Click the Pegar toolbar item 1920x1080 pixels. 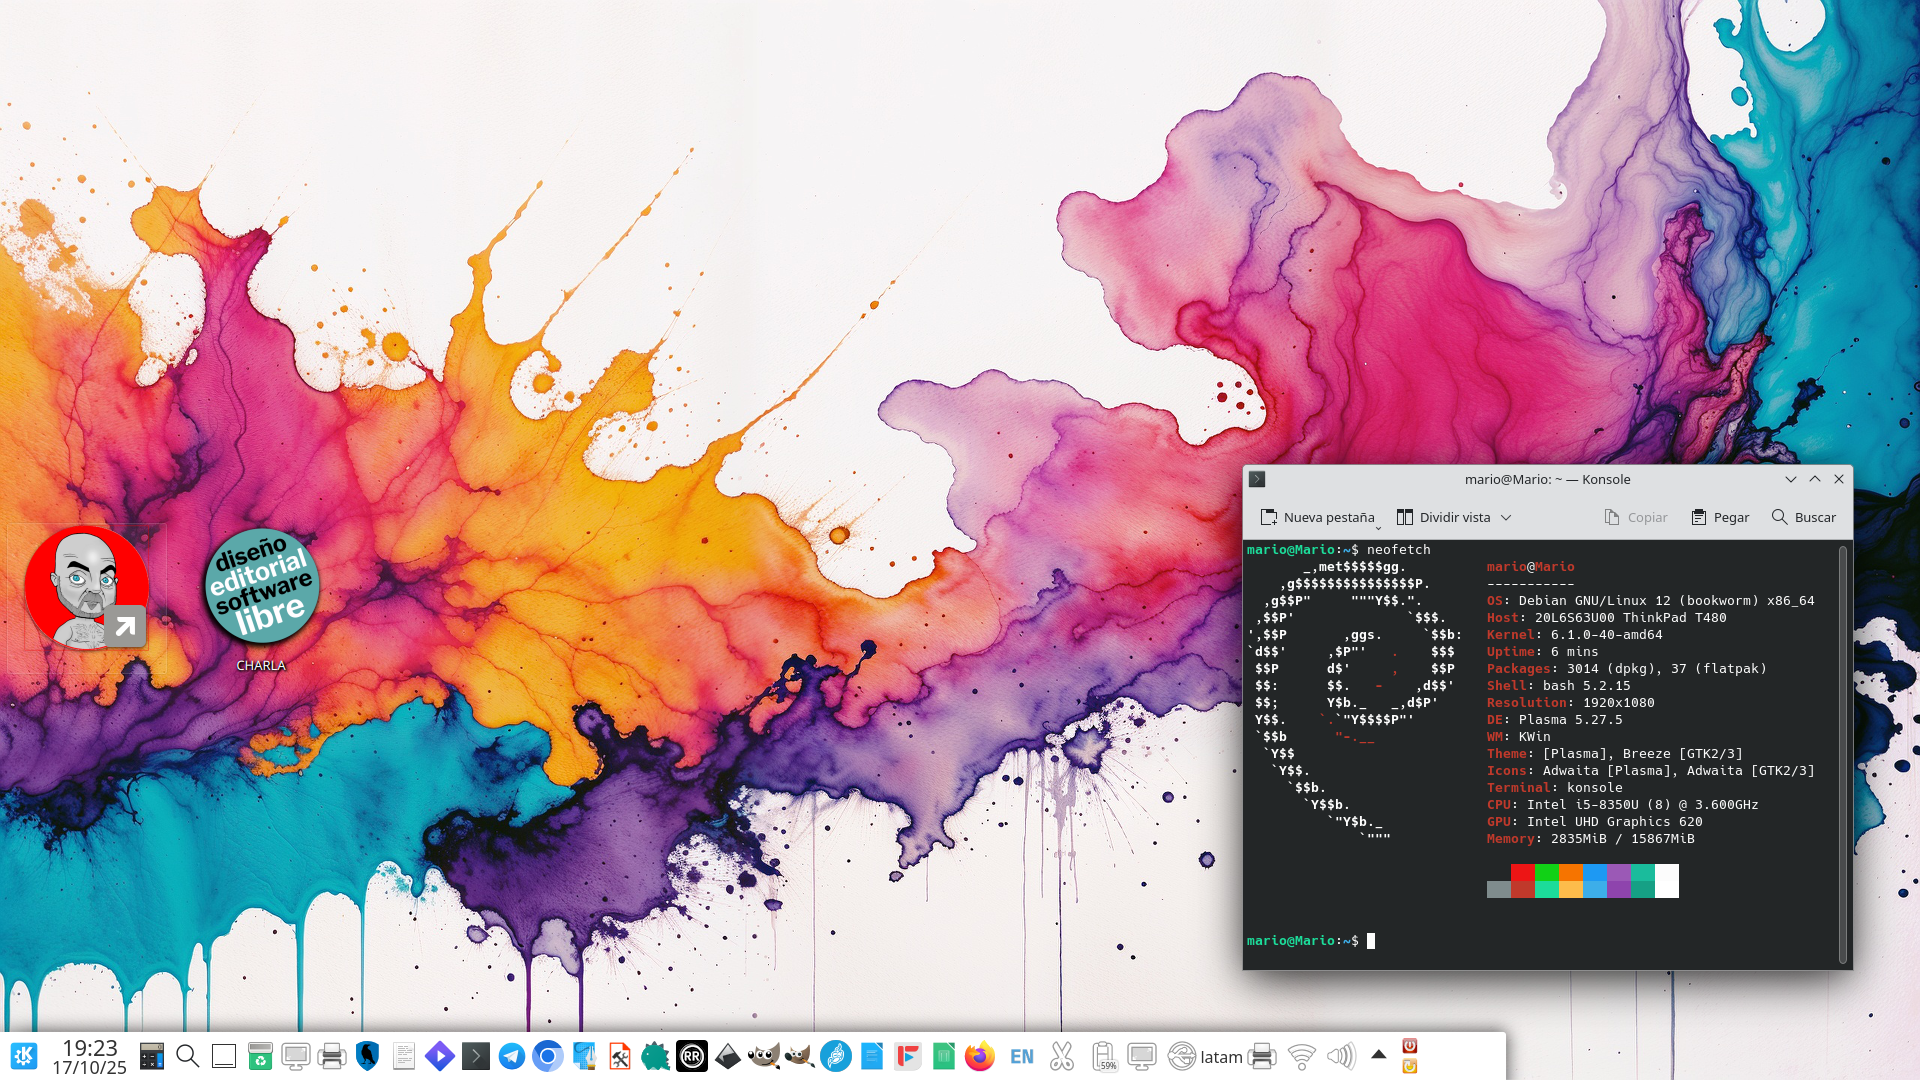[x=1720, y=518]
